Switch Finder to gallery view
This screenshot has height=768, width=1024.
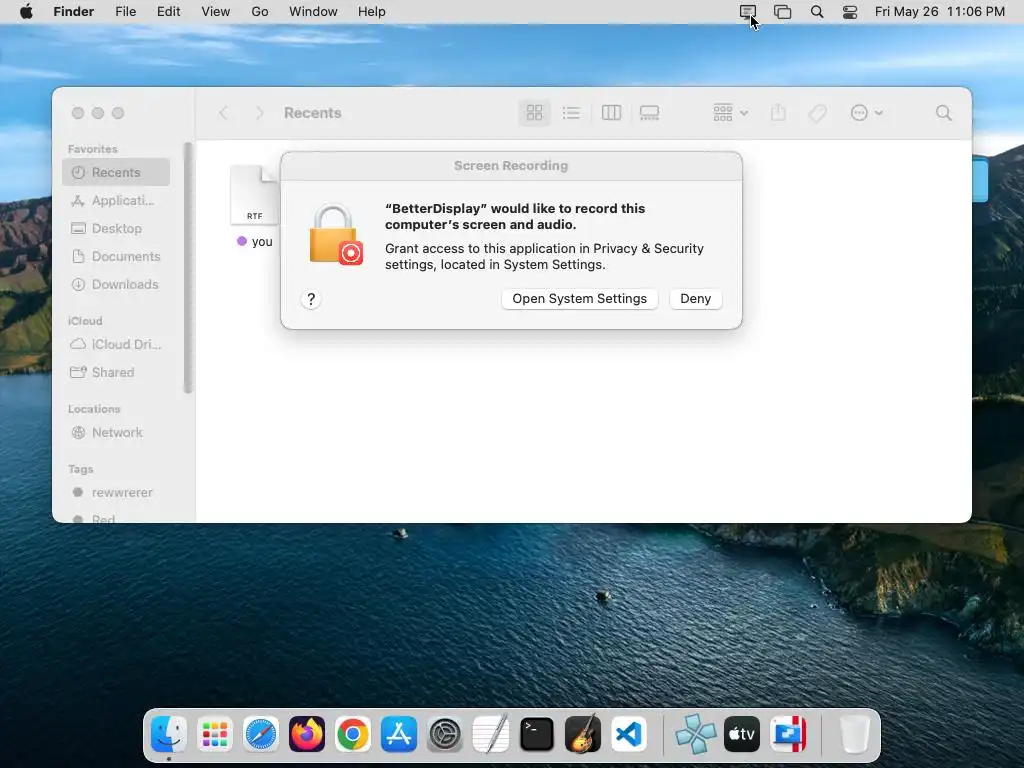click(x=649, y=113)
